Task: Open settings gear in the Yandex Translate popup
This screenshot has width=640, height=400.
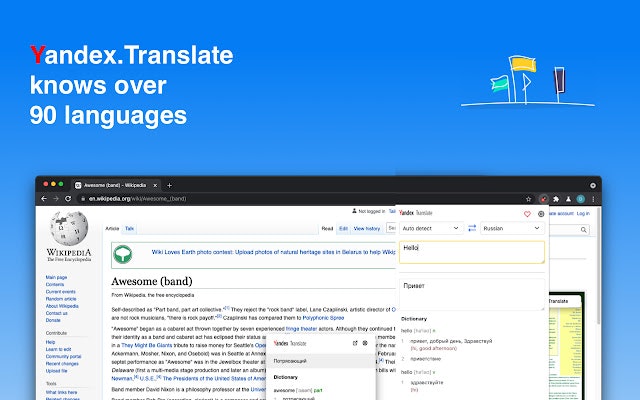Action: (541, 214)
